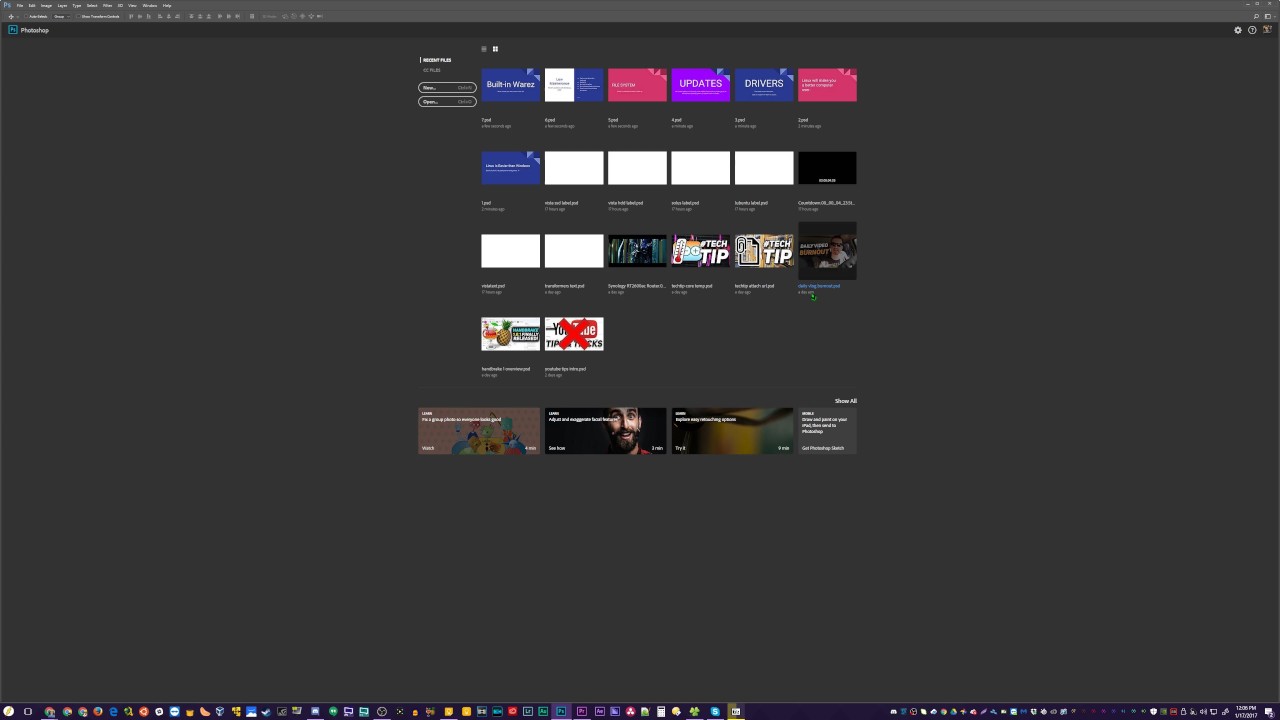Switch recent files to list view
This screenshot has height=720, width=1280.
click(x=484, y=49)
